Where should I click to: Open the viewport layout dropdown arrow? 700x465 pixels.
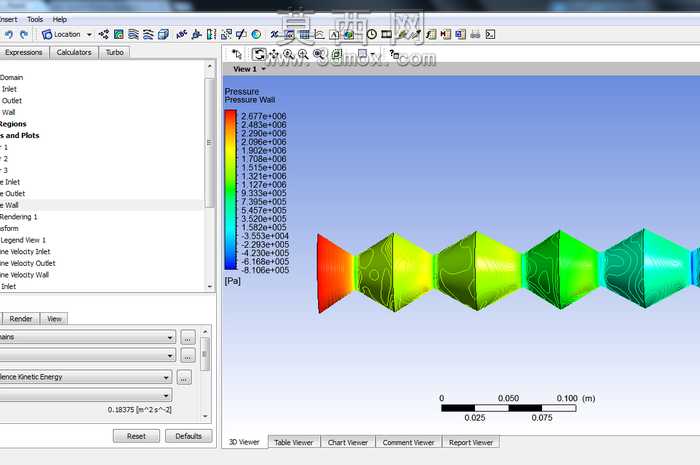tap(373, 54)
